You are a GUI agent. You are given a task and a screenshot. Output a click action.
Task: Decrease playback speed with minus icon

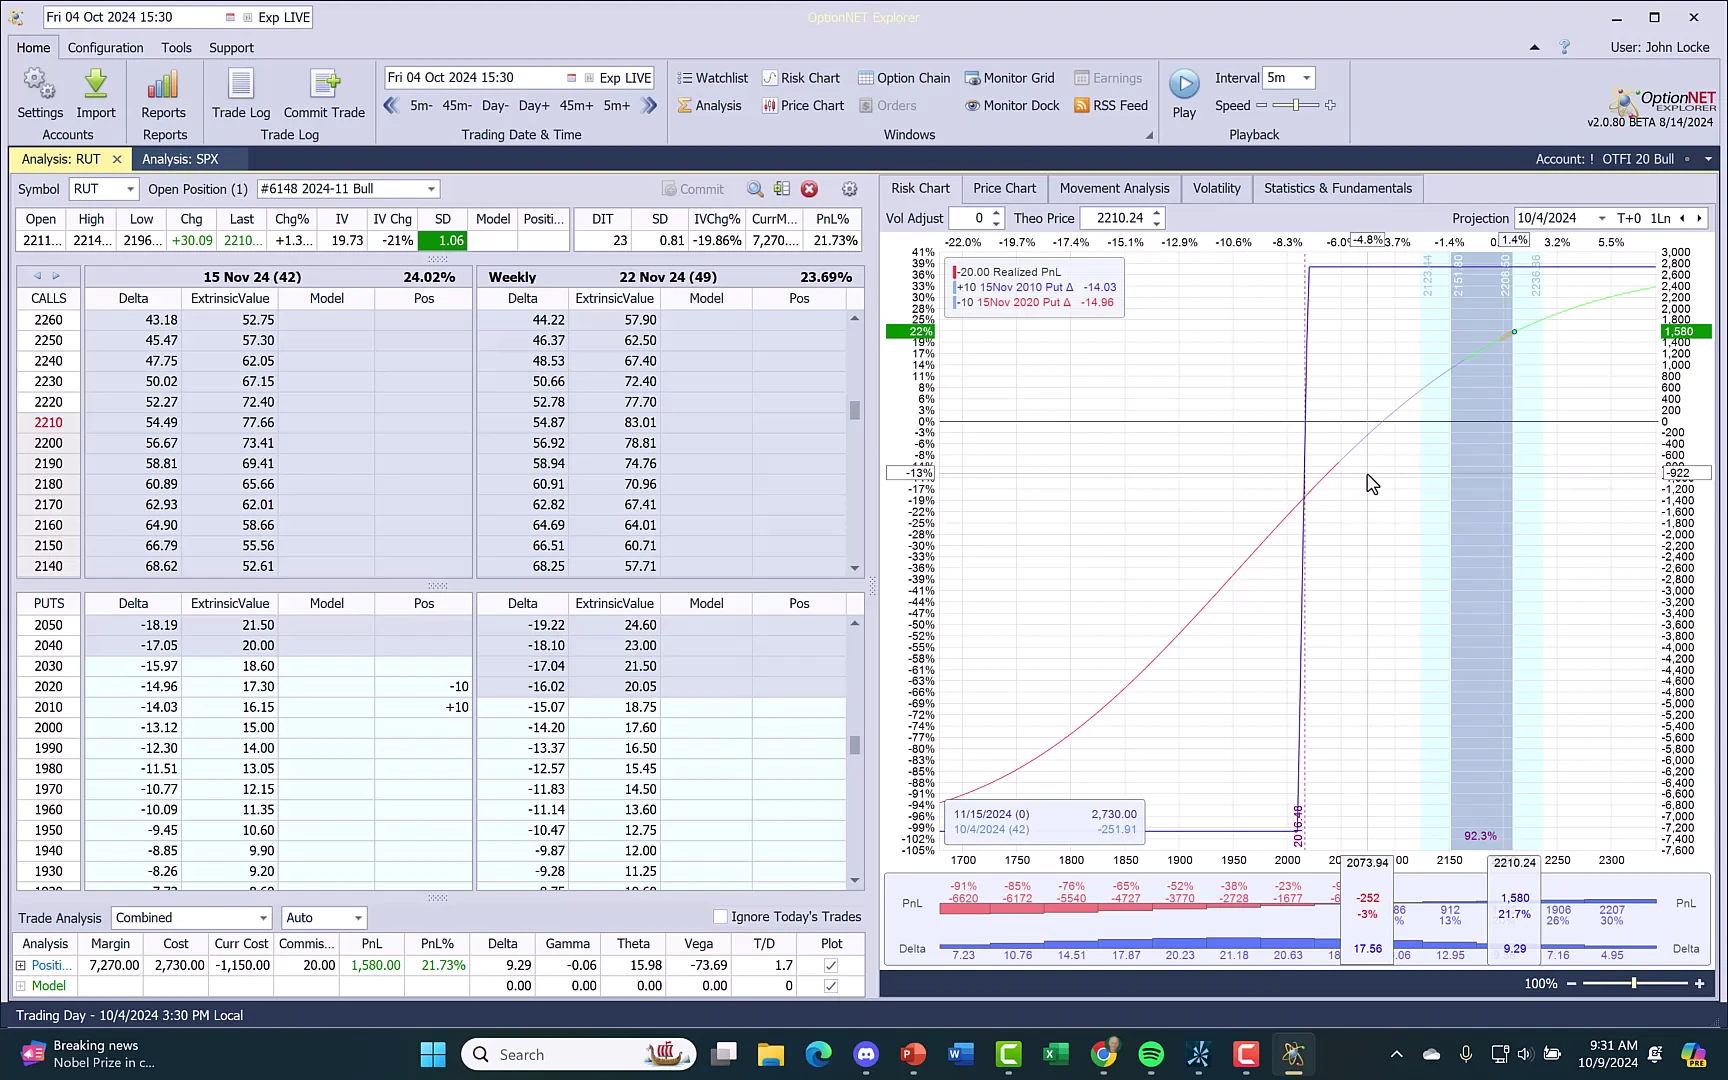tap(1261, 105)
